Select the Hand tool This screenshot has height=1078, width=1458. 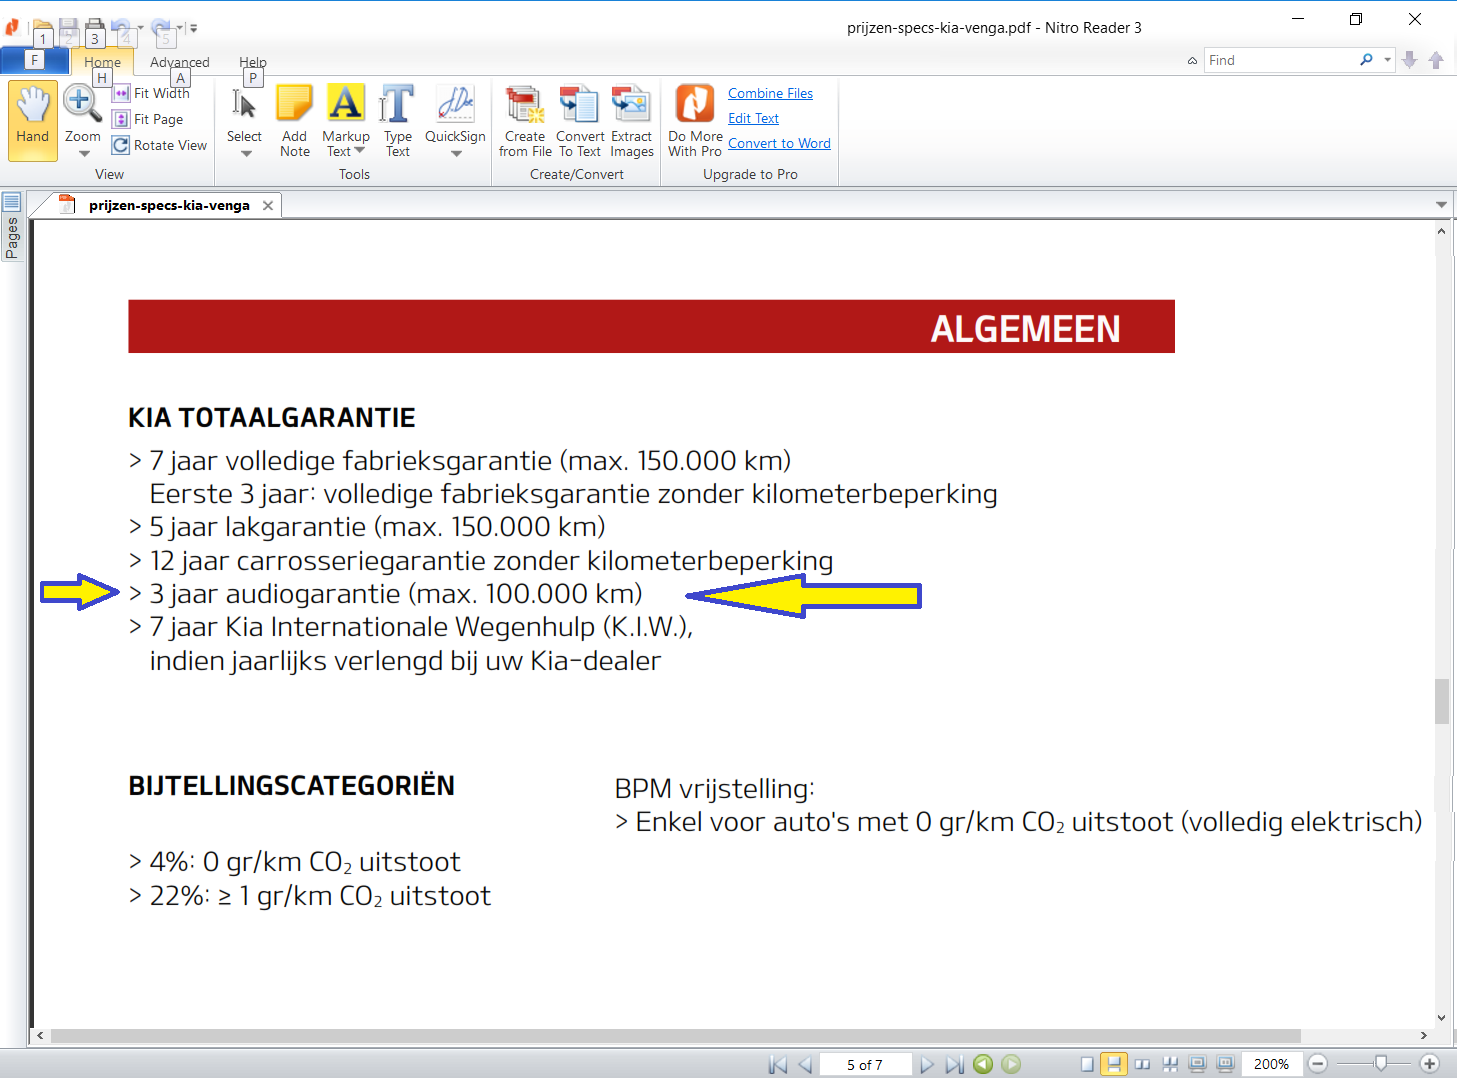pyautogui.click(x=33, y=120)
